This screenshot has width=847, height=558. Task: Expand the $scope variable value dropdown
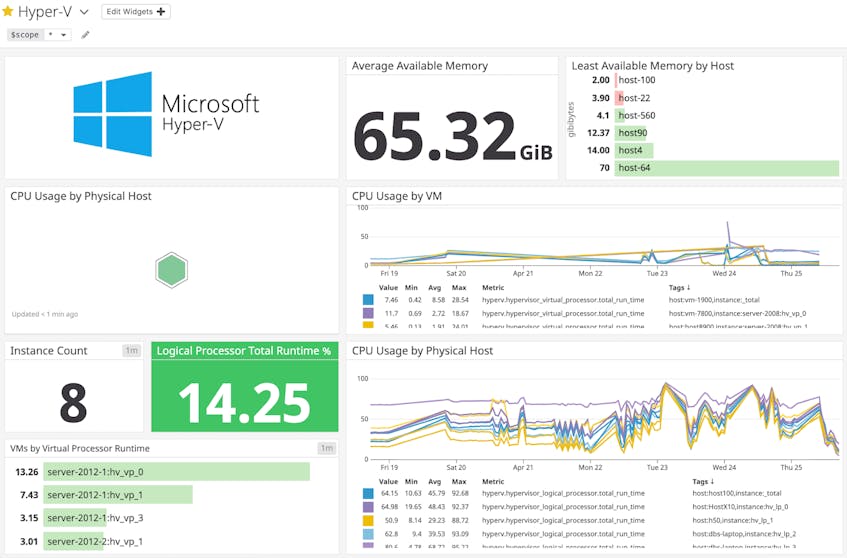[x=57, y=35]
